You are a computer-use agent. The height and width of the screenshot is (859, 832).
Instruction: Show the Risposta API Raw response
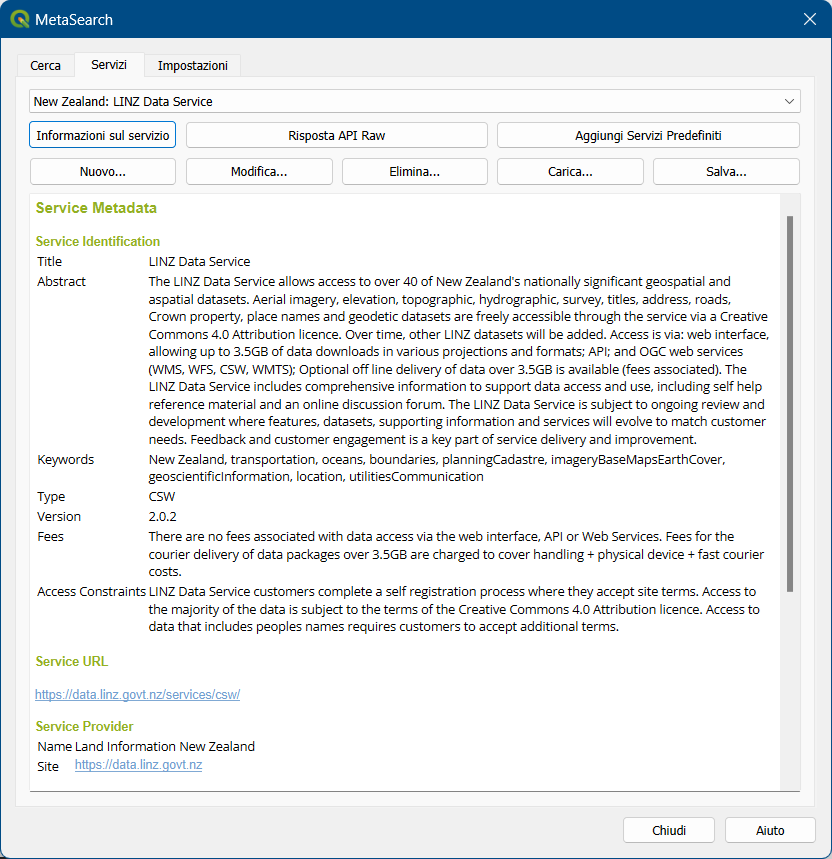click(336, 135)
